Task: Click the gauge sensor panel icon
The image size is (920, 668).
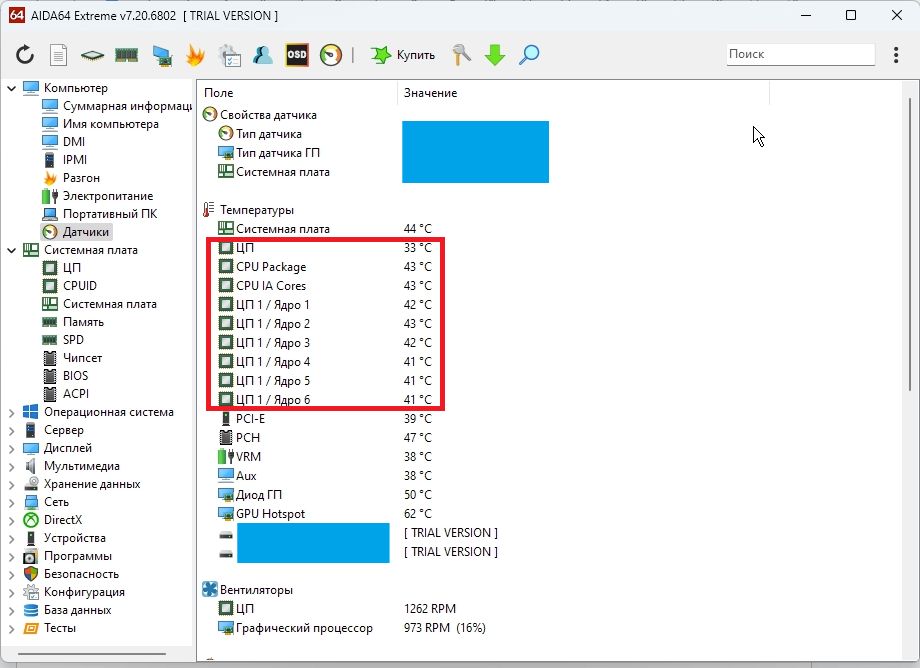Action: pyautogui.click(x=331, y=55)
